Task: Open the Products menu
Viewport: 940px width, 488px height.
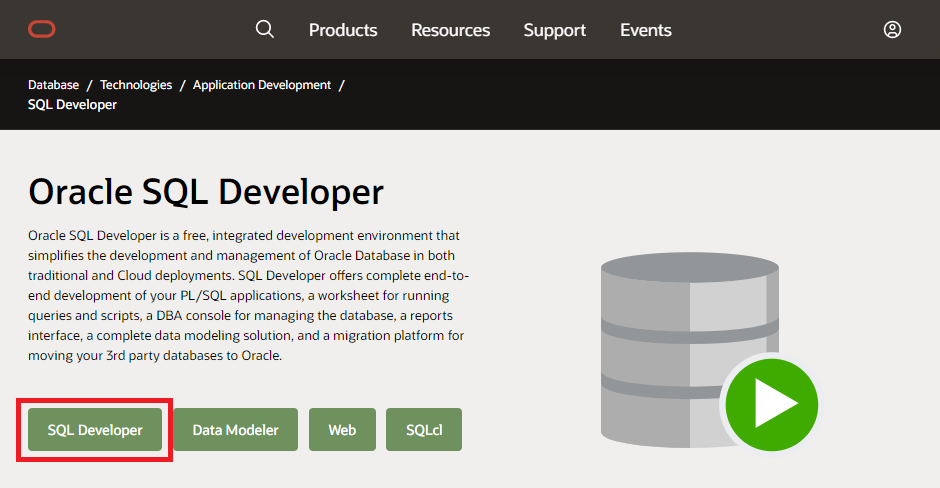Action: pyautogui.click(x=343, y=30)
